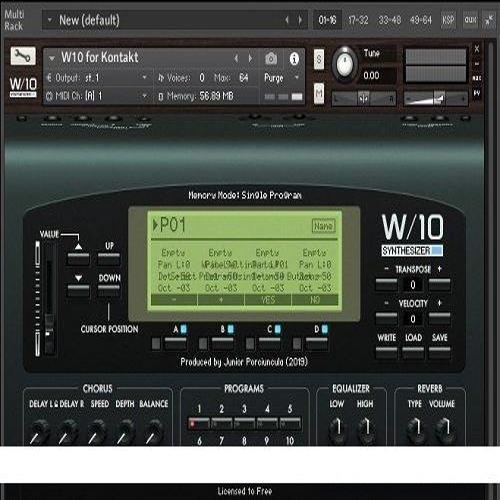This screenshot has width=500, height=500.
Task: Click the LOAD button
Action: [x=413, y=353]
